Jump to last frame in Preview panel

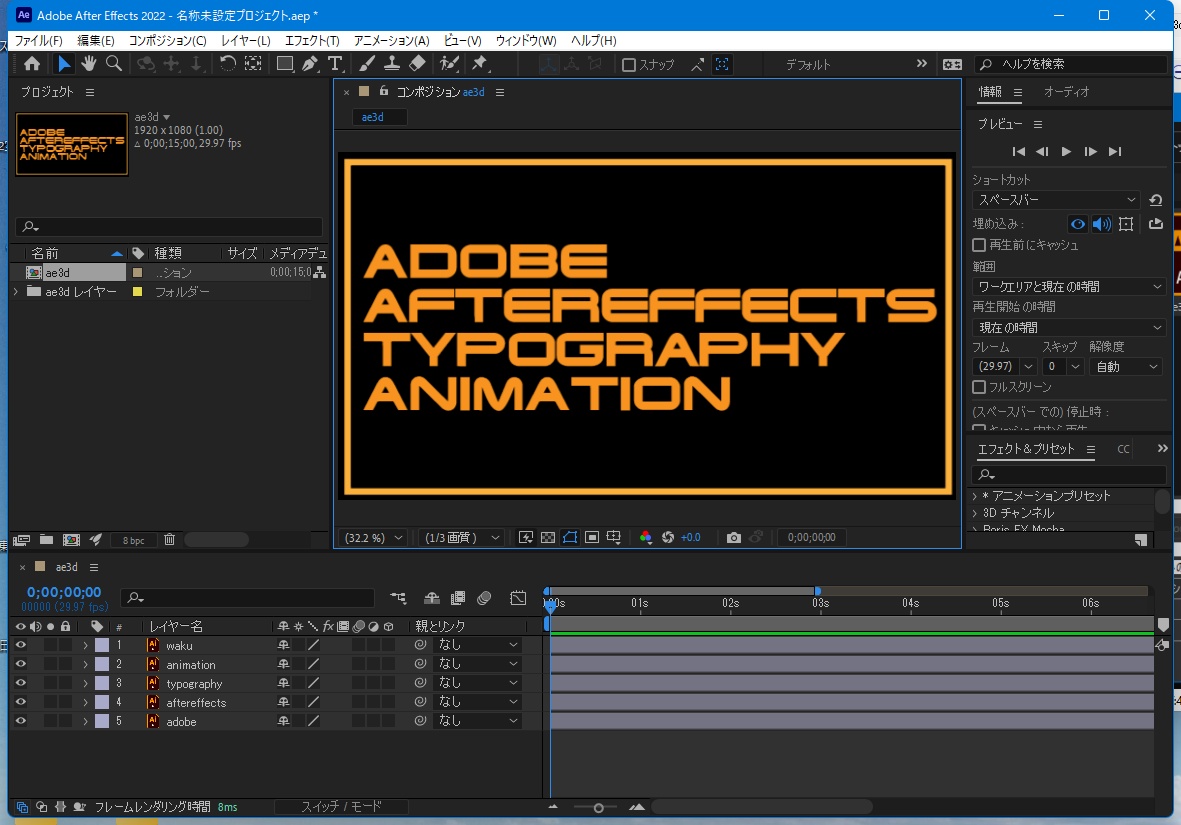[1115, 151]
